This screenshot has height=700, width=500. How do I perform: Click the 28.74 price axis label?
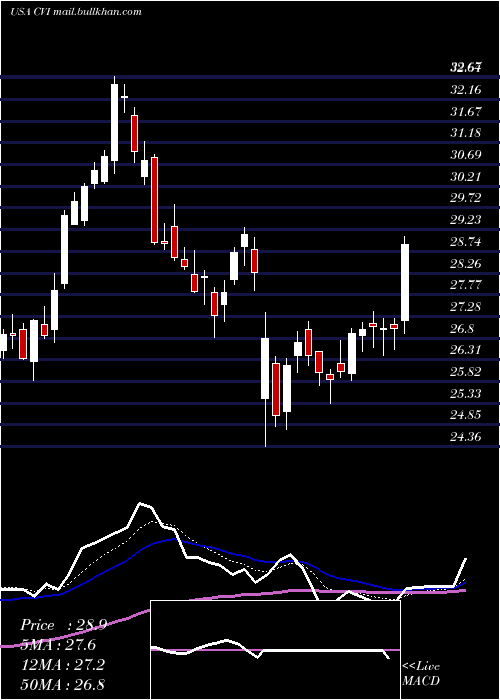tap(466, 242)
